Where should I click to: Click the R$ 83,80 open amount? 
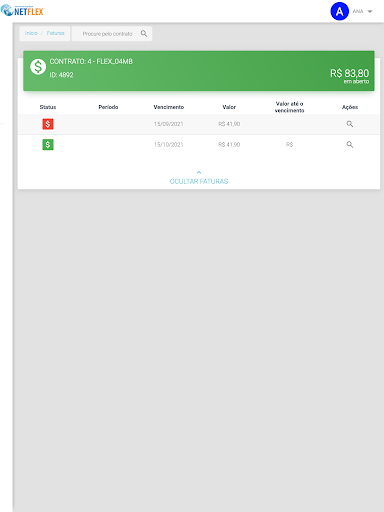tap(349, 73)
